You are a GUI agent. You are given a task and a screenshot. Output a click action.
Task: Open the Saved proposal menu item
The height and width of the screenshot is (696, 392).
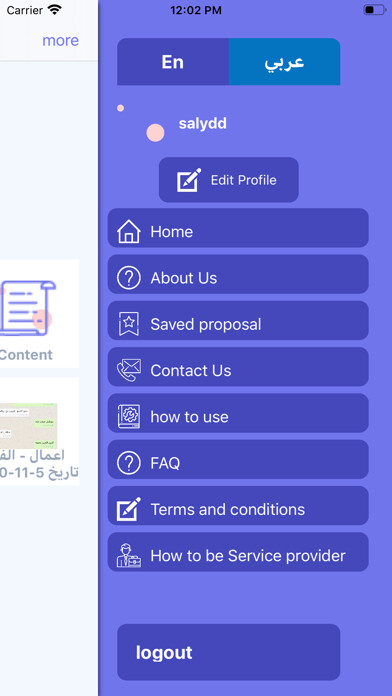238,324
